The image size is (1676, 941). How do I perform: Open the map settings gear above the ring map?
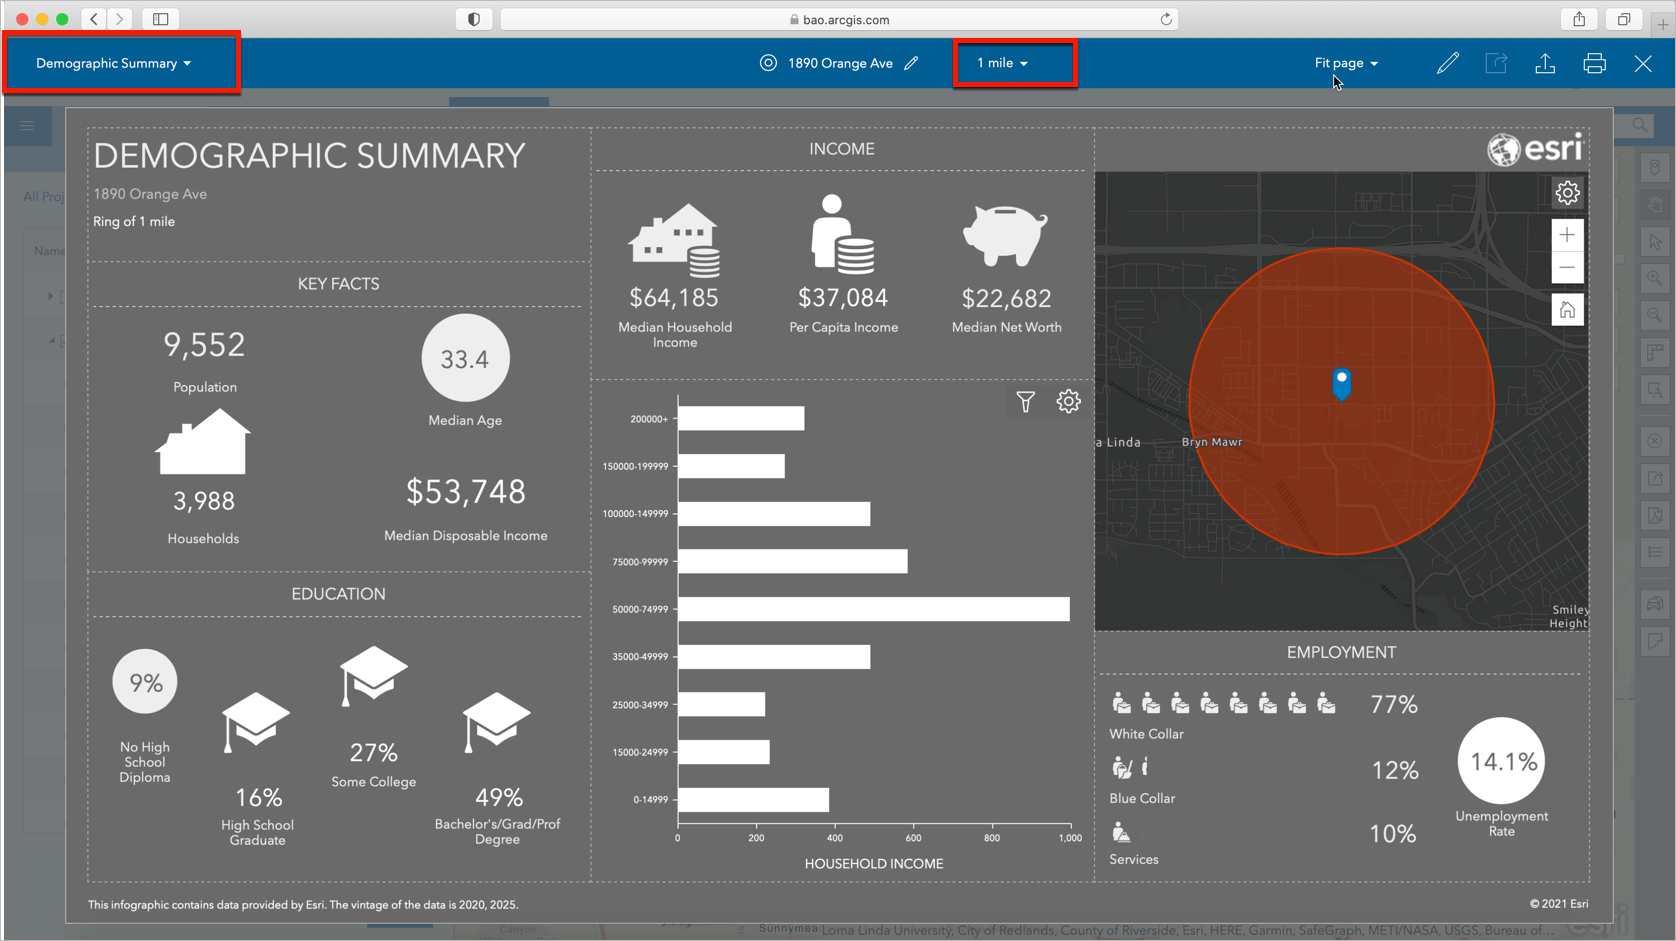(x=1567, y=192)
